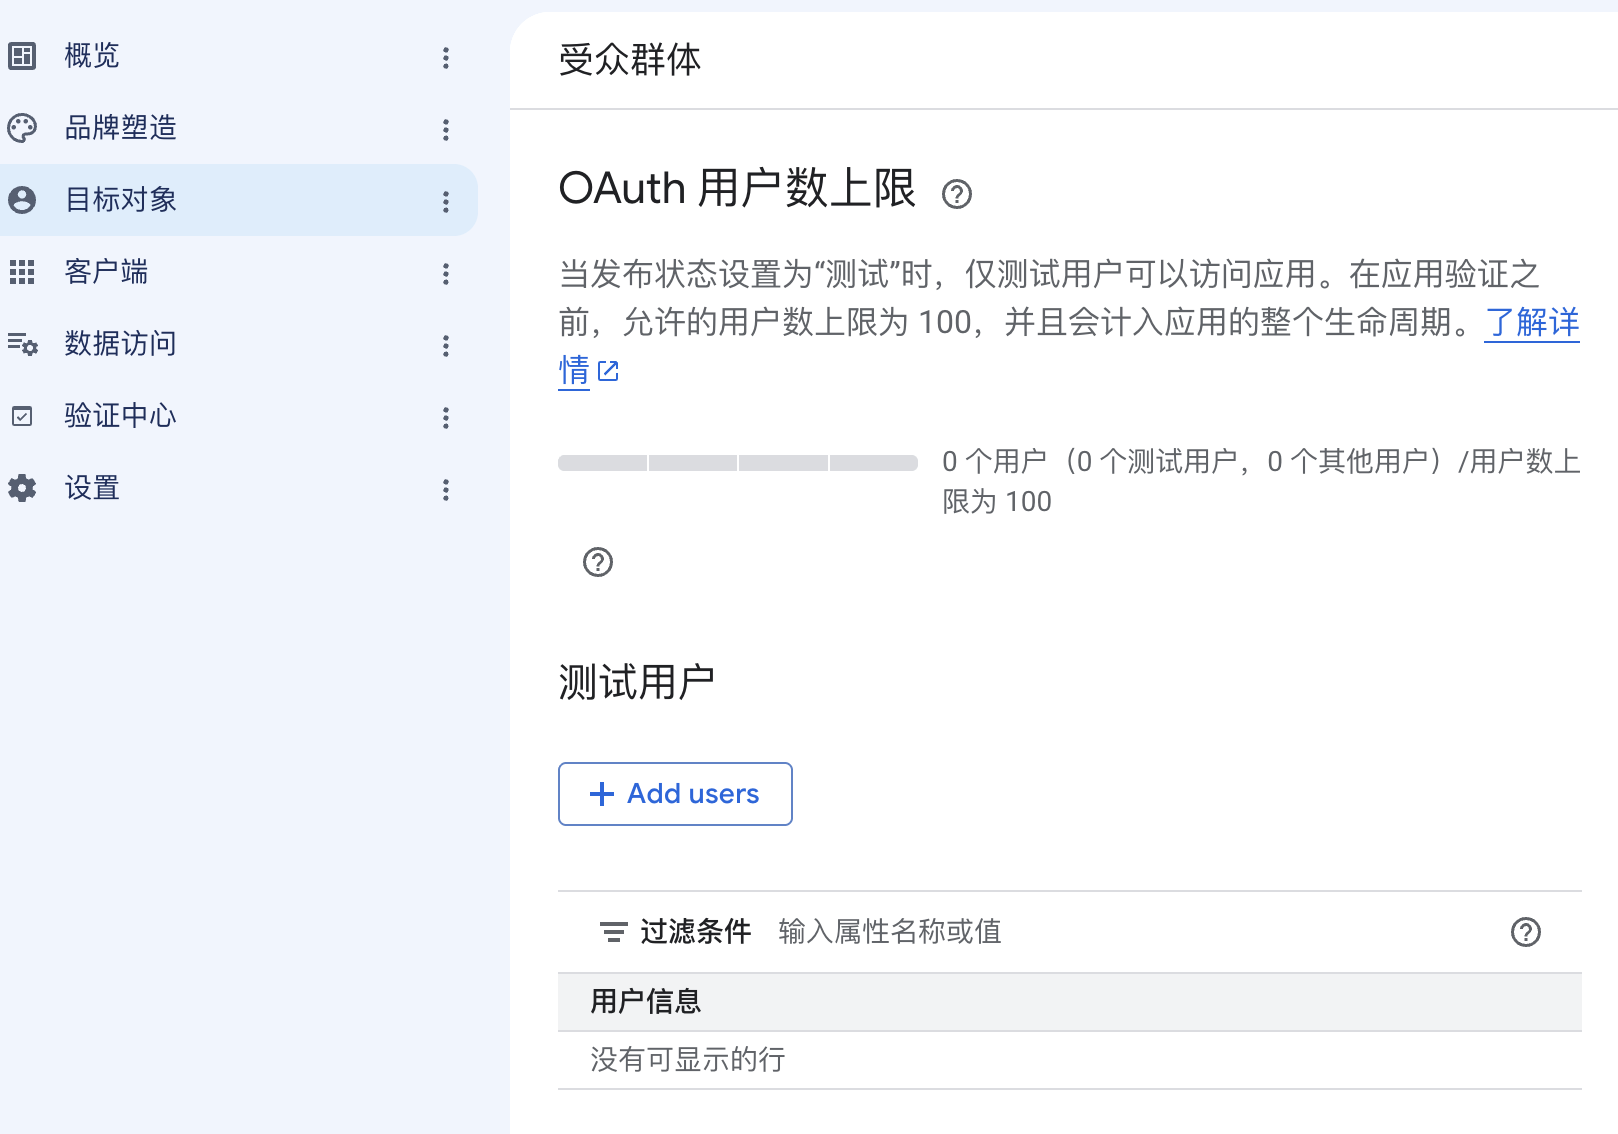This screenshot has width=1618, height=1134.
Task: Open the 概览 navigation item
Action: (239, 56)
